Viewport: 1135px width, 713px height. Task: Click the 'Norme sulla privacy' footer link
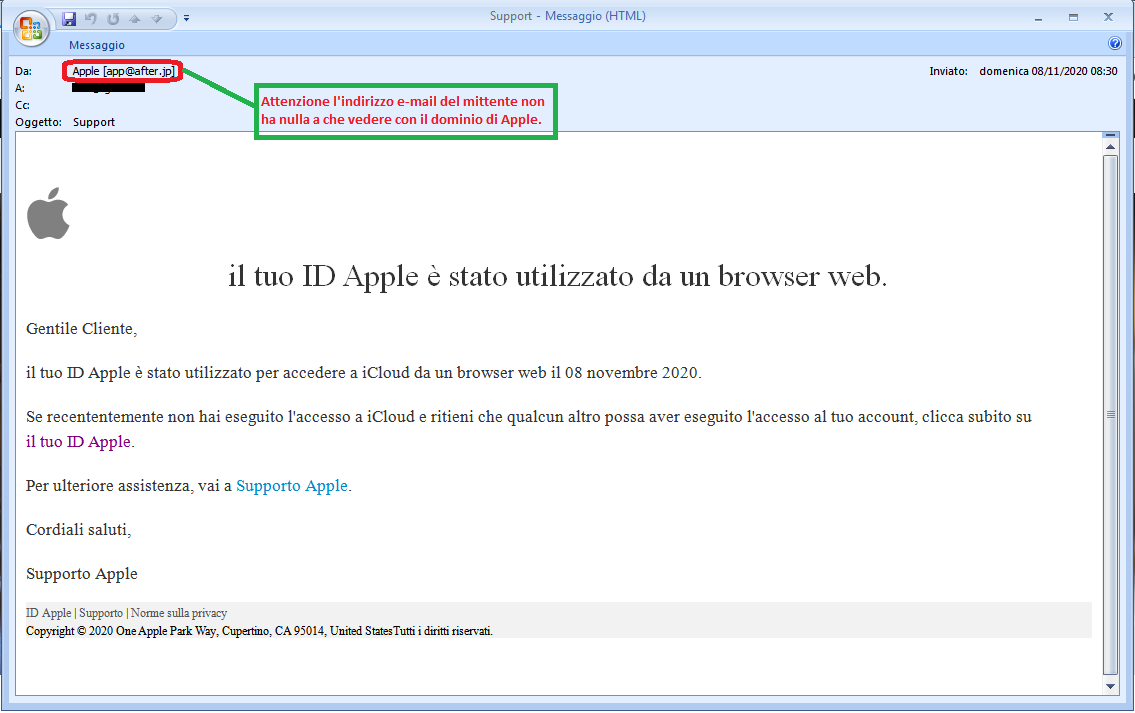pos(179,613)
